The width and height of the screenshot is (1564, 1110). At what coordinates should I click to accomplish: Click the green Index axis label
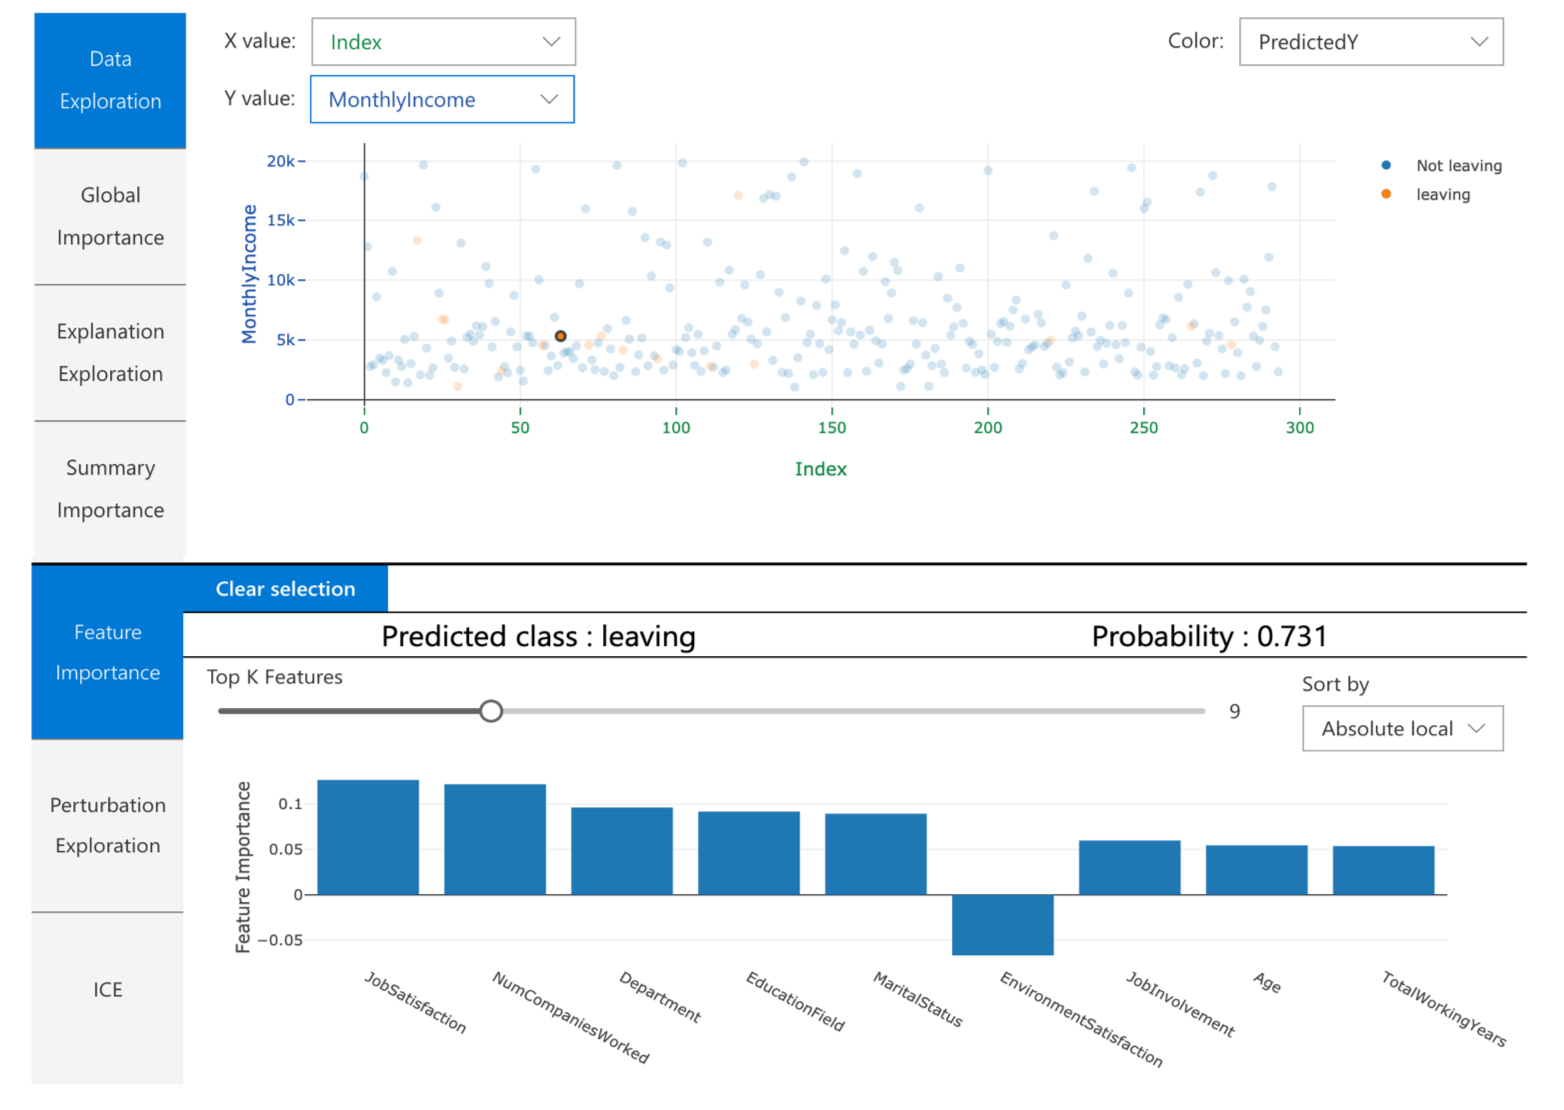[x=820, y=468]
